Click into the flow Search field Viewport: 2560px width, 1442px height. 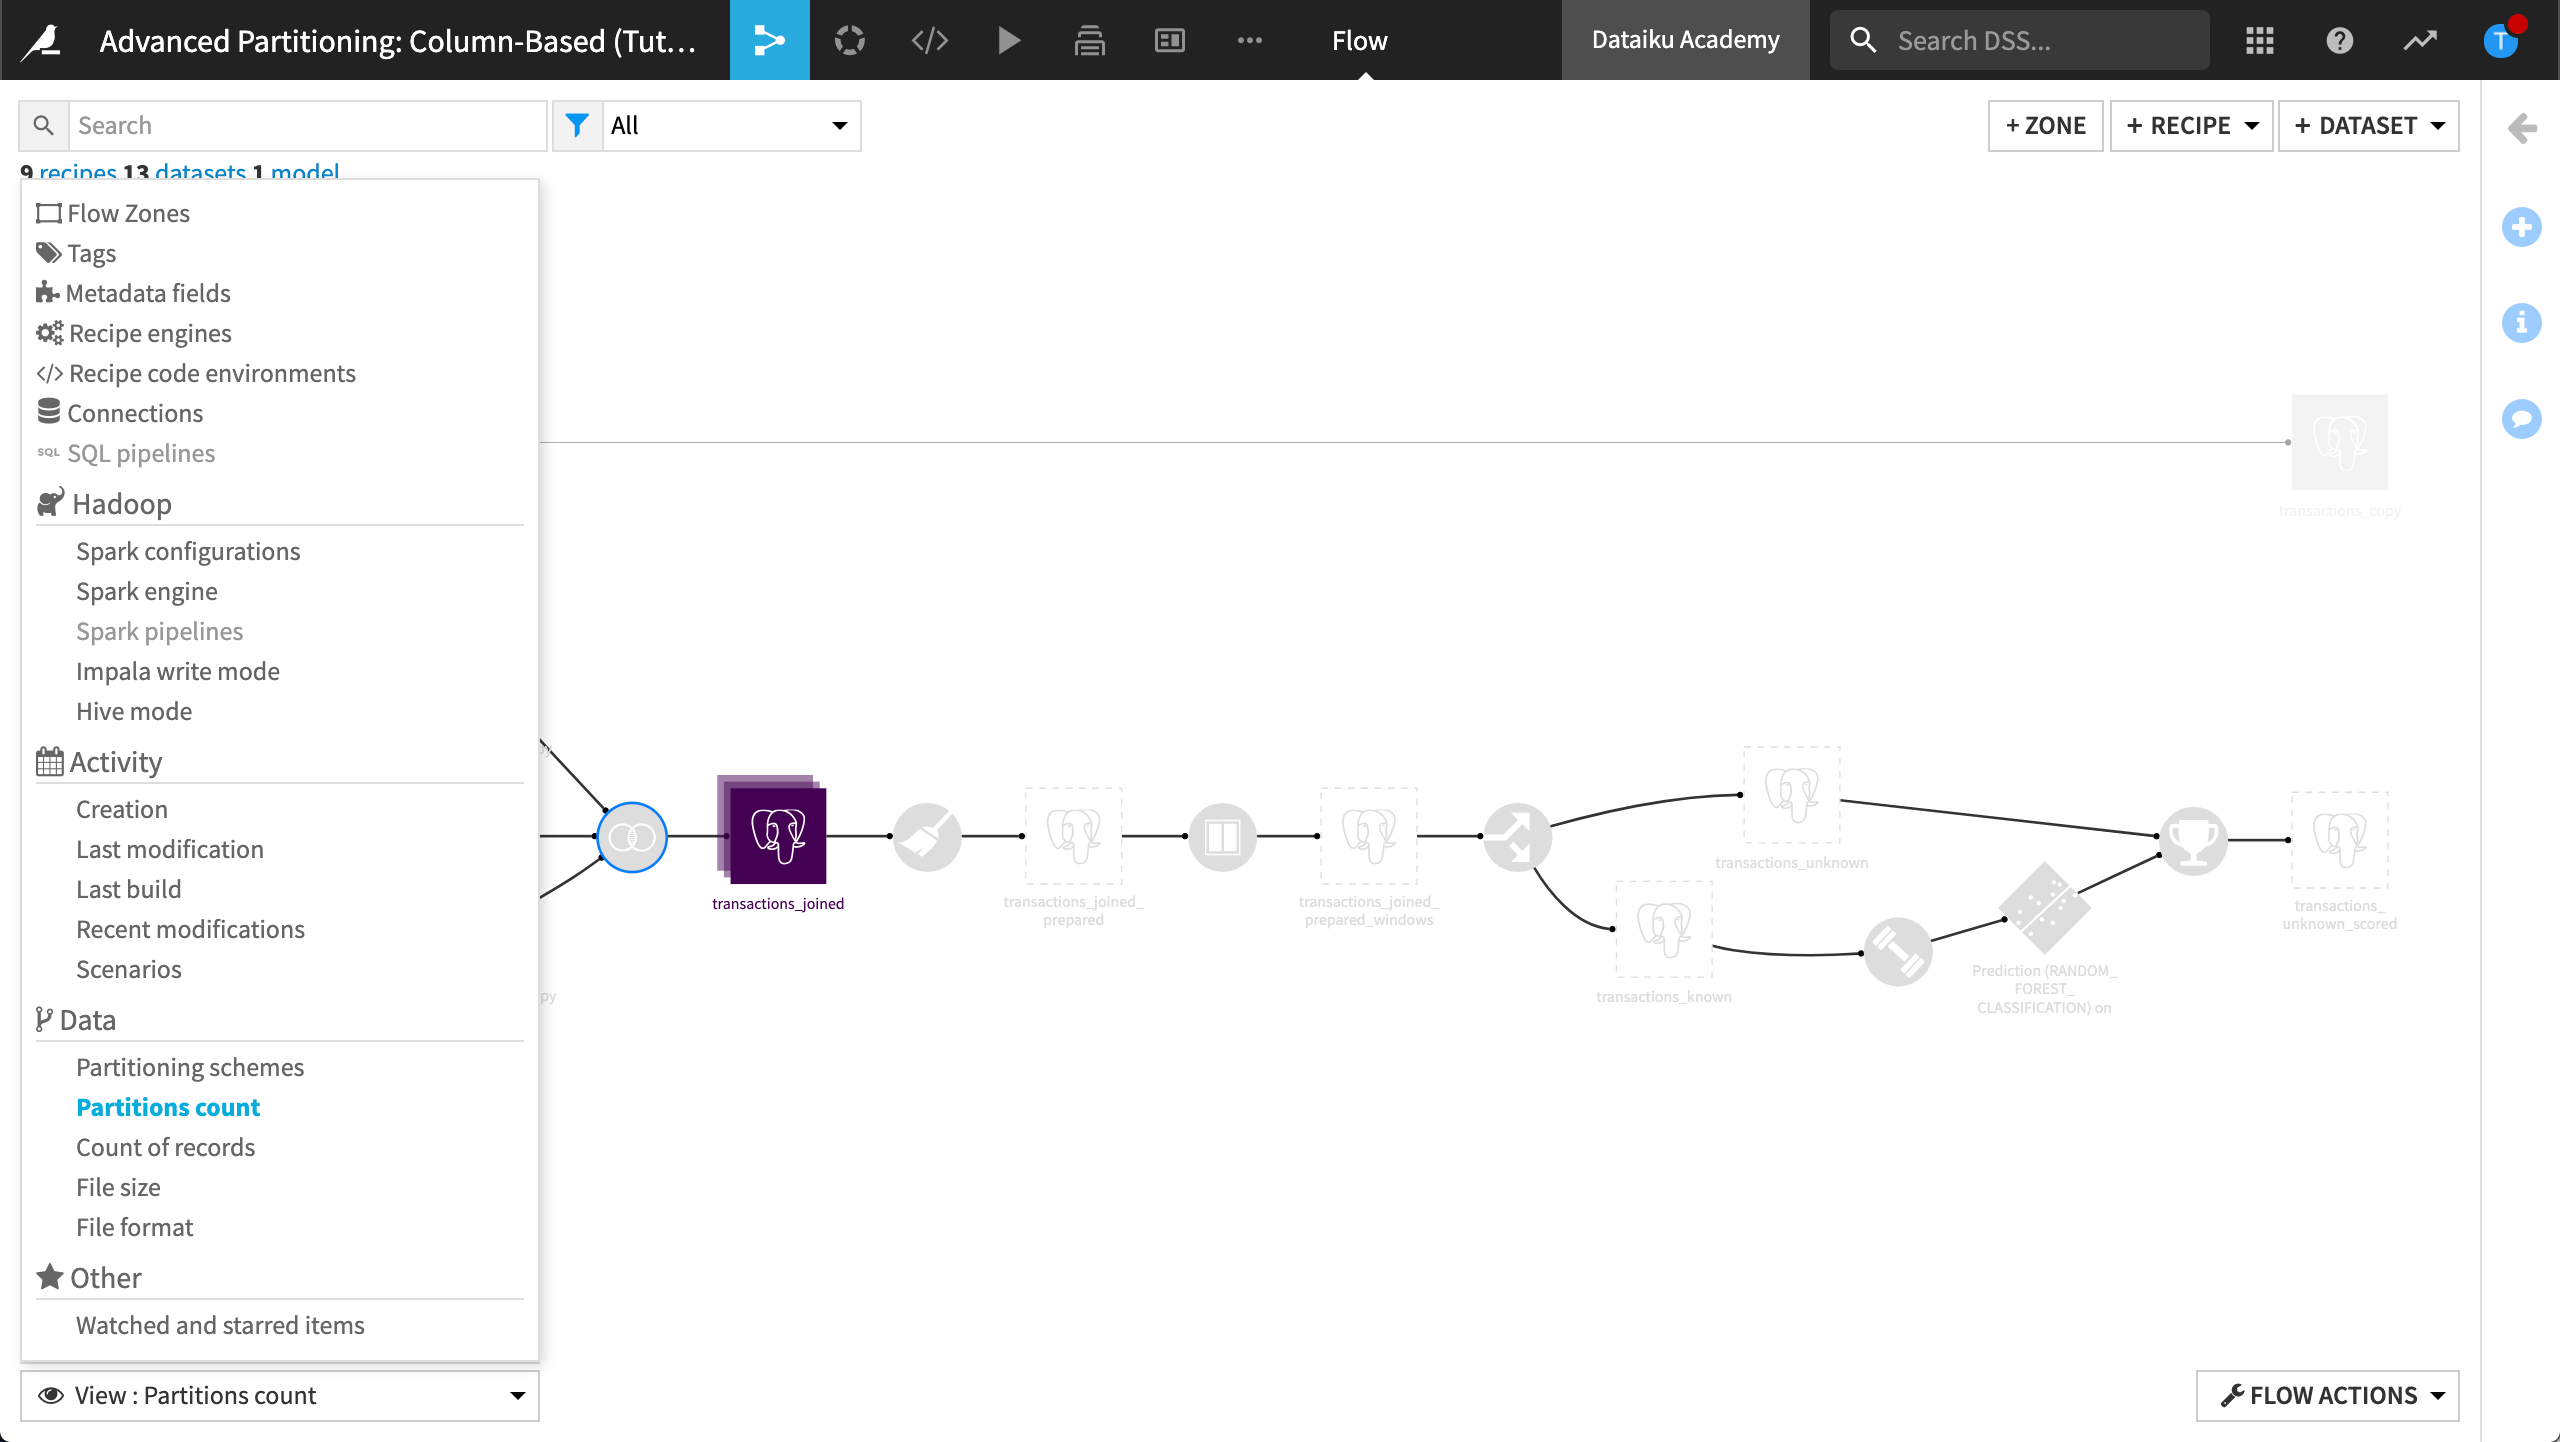pos(307,125)
